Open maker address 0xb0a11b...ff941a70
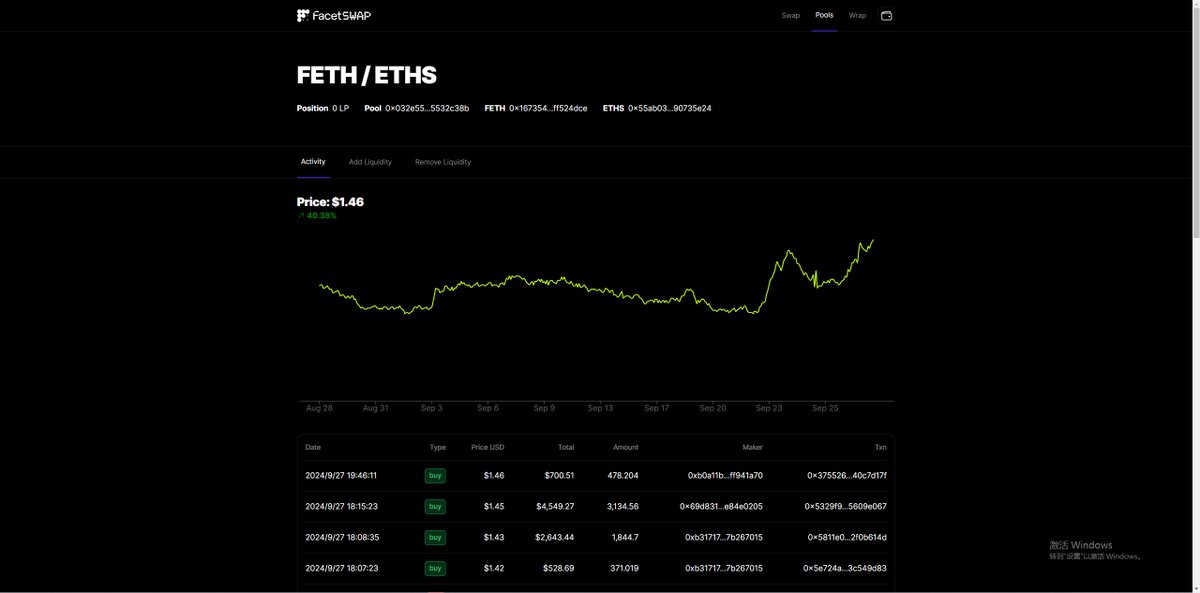The image size is (1200, 593). point(725,476)
